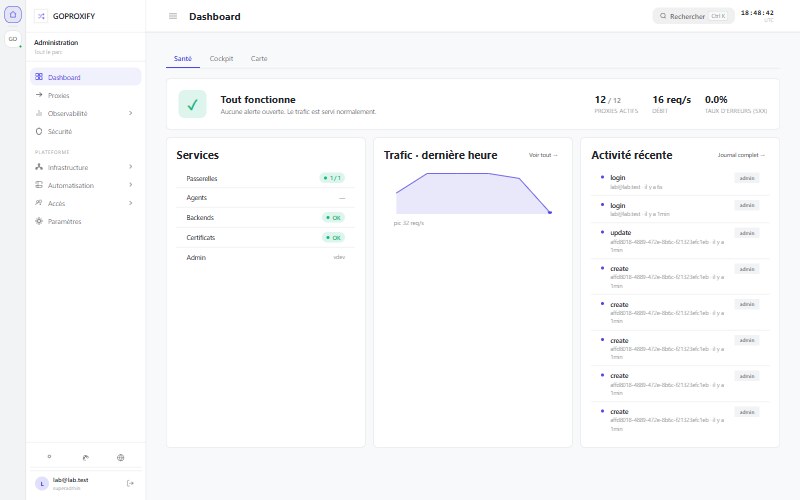
Task: Click the end point dot on traffic chart
Action: pos(550,212)
